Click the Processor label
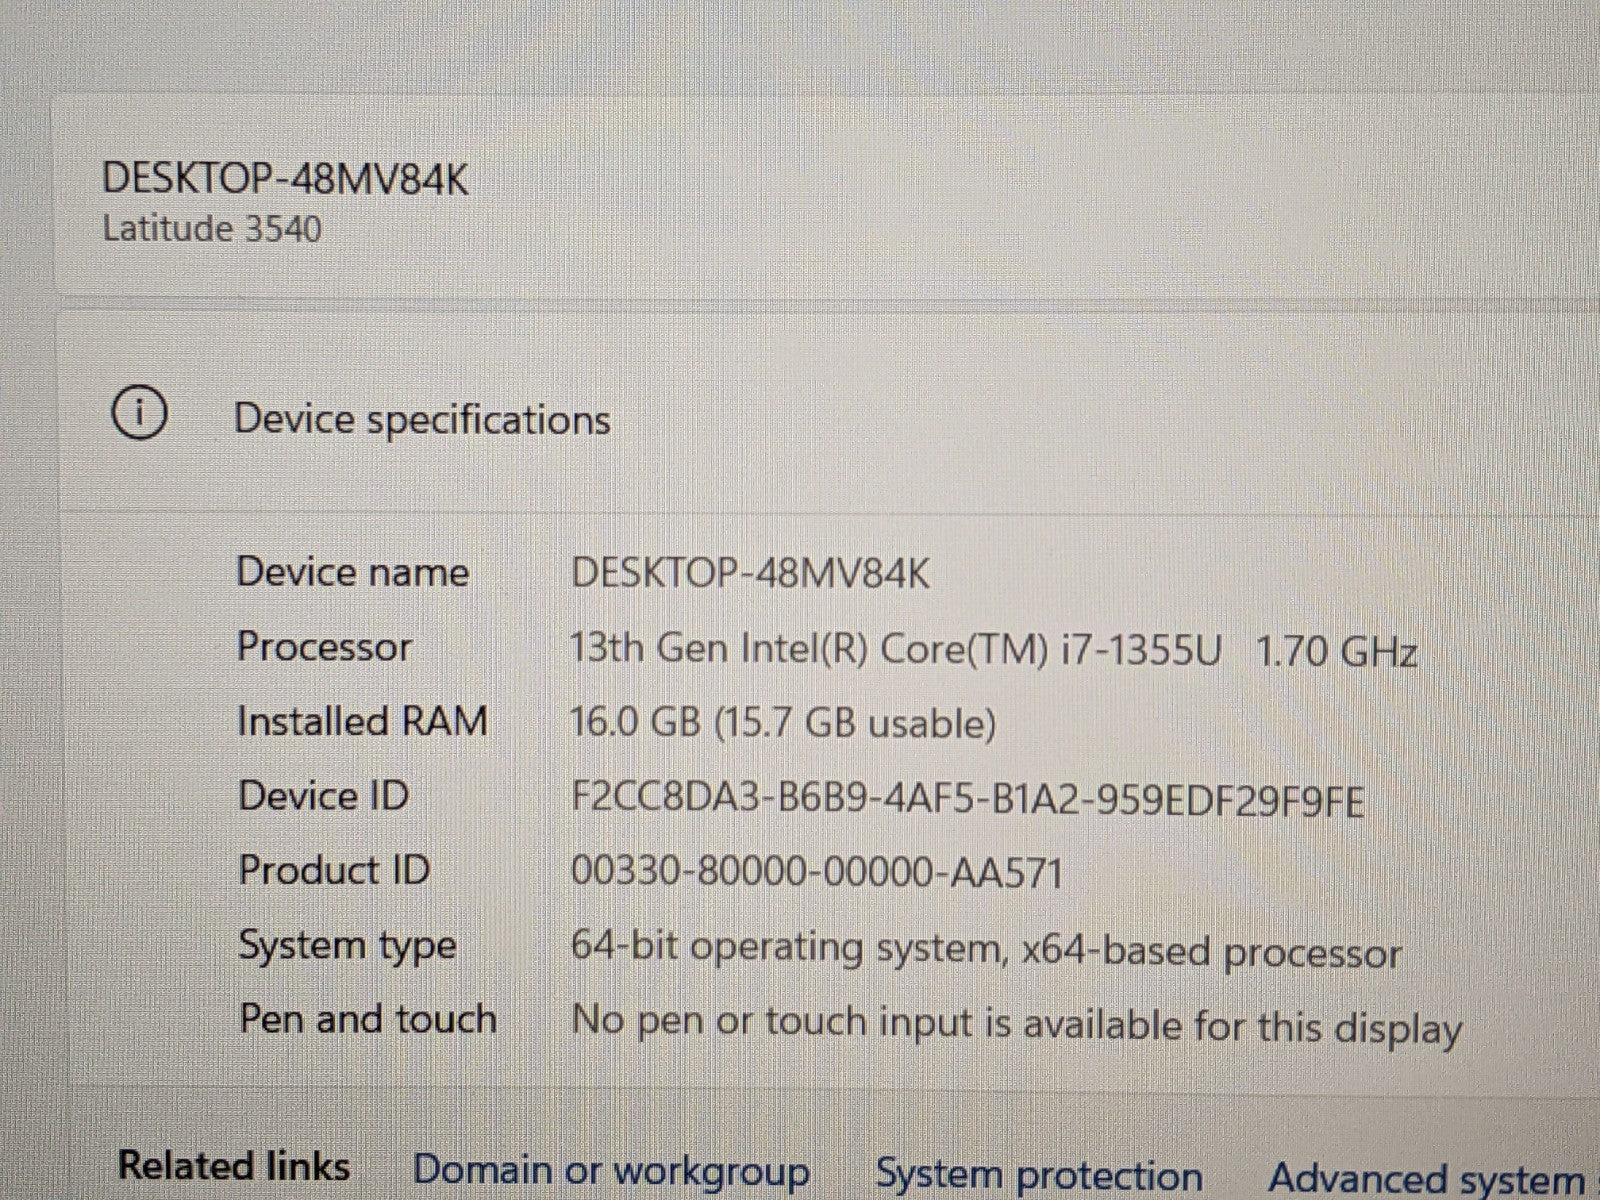This screenshot has width=1600, height=1200. point(323,646)
